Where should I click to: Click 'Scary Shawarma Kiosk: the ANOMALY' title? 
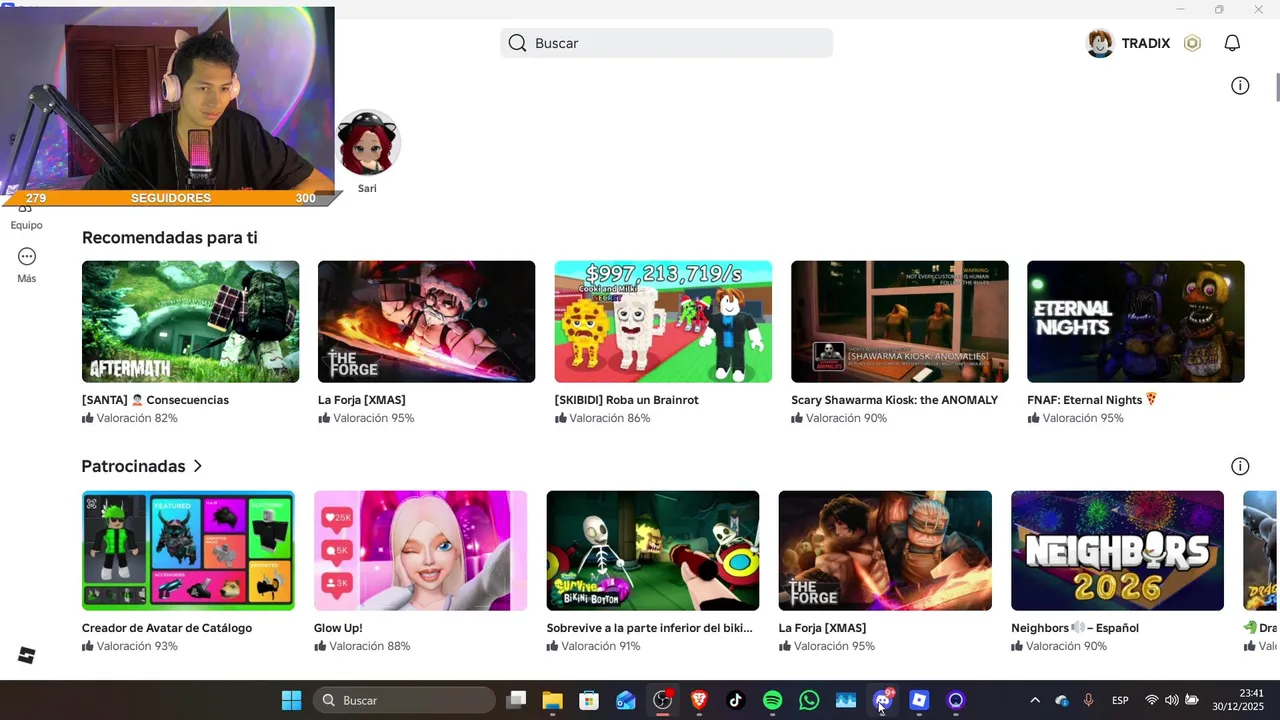(894, 400)
